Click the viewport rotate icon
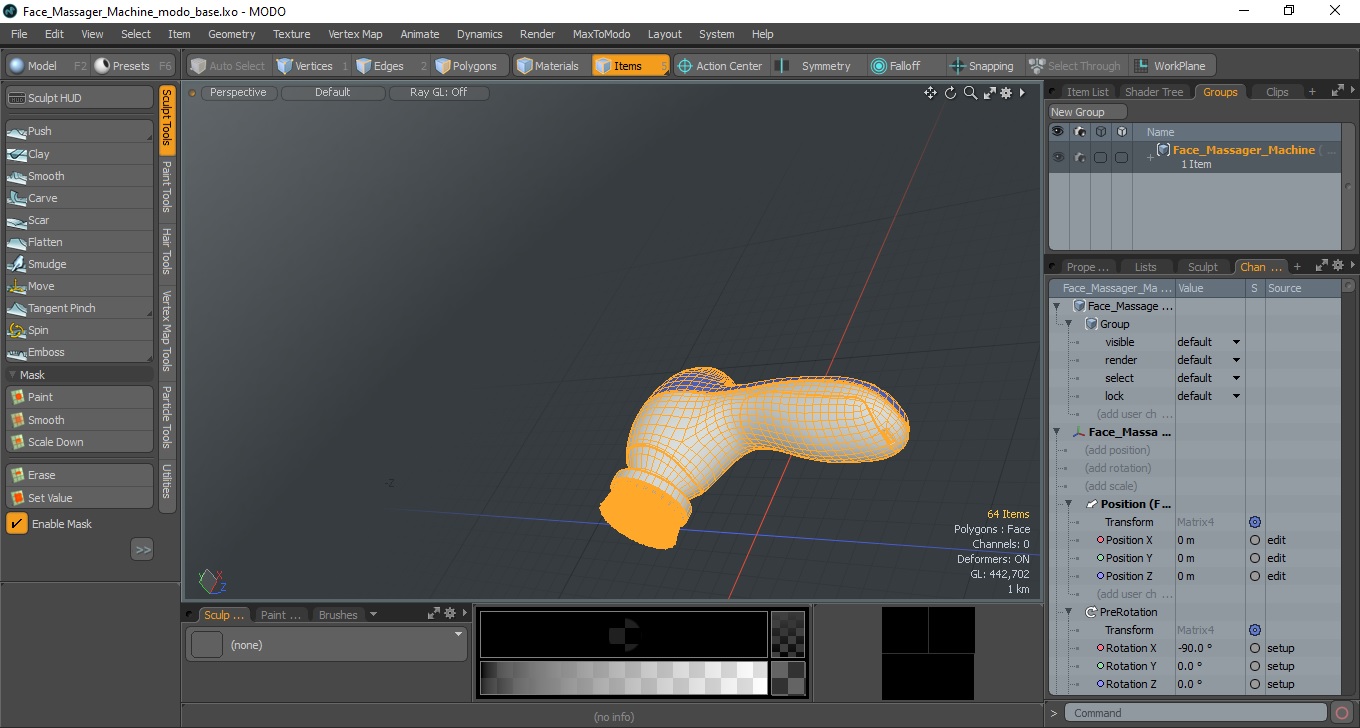The width and height of the screenshot is (1360, 728). point(951,93)
